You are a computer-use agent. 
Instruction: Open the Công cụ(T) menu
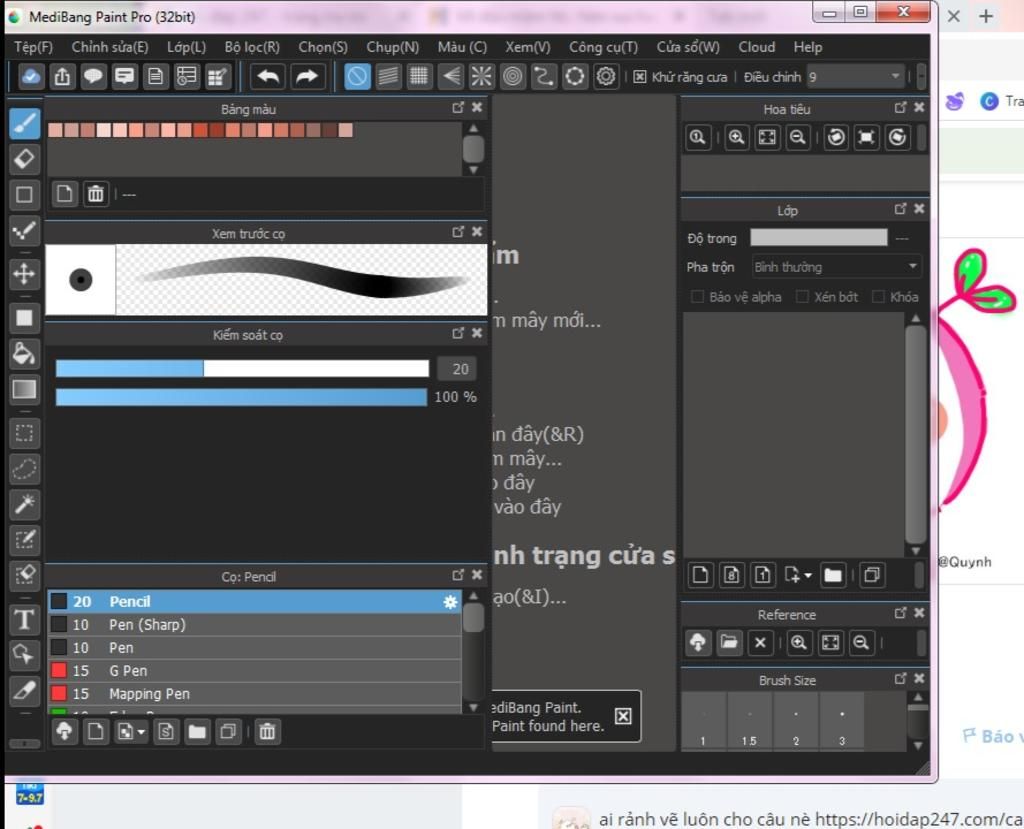(x=603, y=47)
